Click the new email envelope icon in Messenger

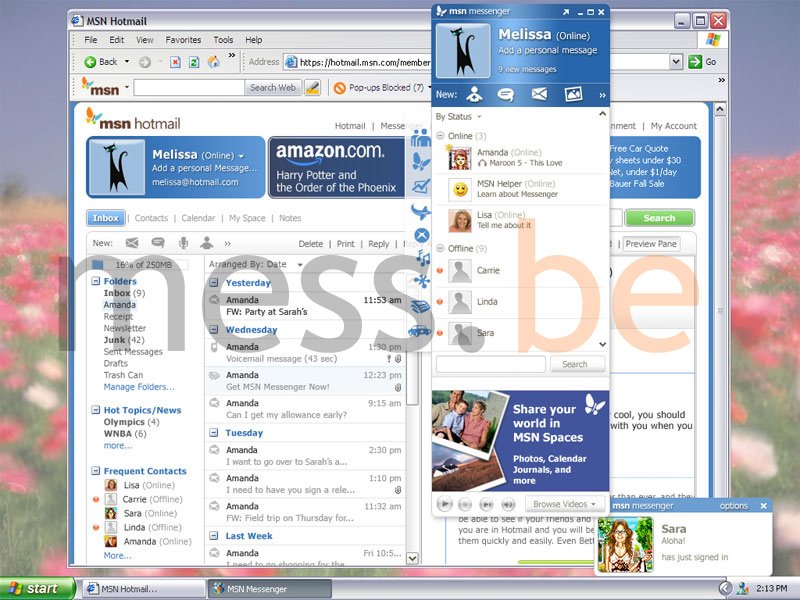pyautogui.click(x=539, y=95)
